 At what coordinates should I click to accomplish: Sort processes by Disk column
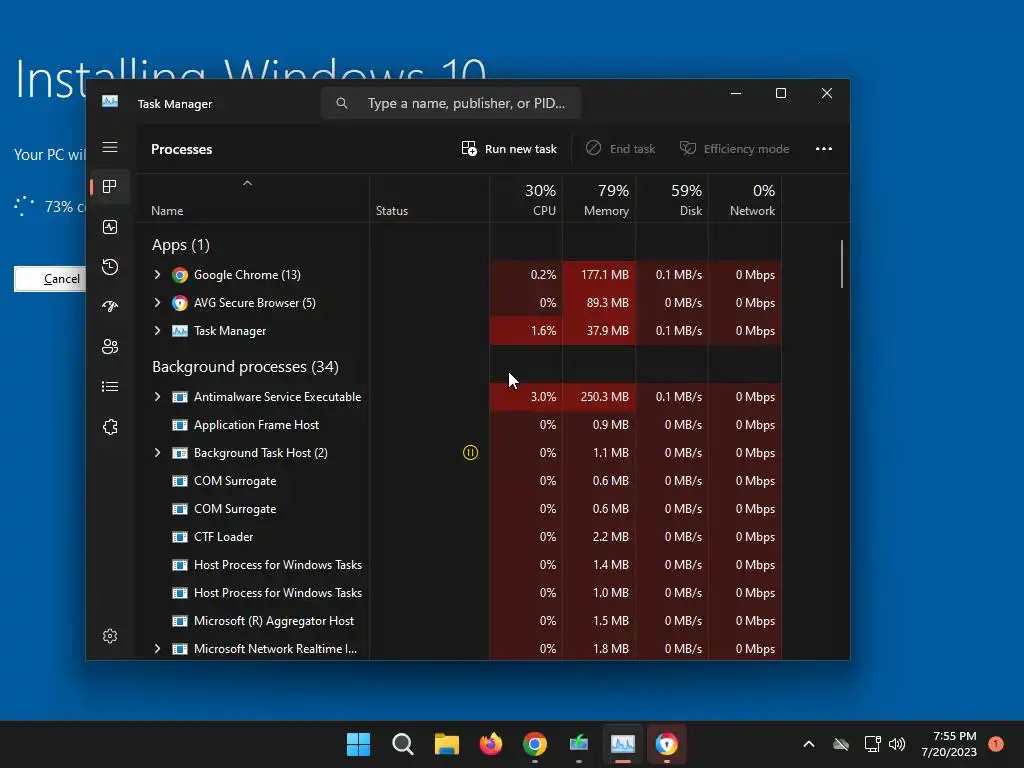pyautogui.click(x=673, y=200)
